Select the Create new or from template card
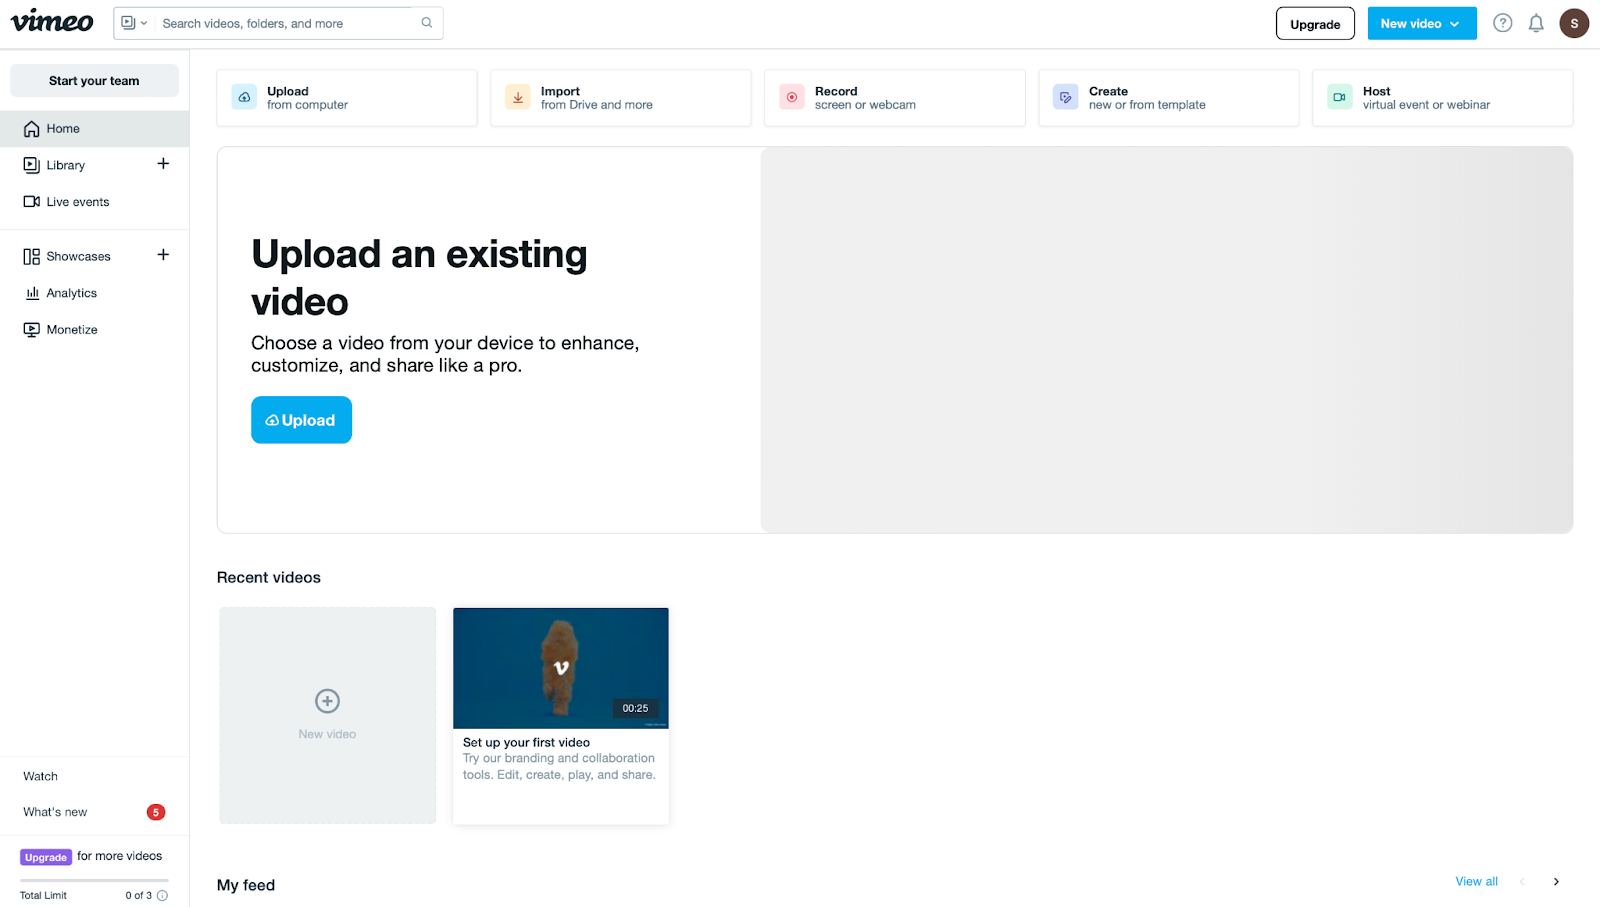Screen dimensions: 1600x907 click(x=1169, y=98)
